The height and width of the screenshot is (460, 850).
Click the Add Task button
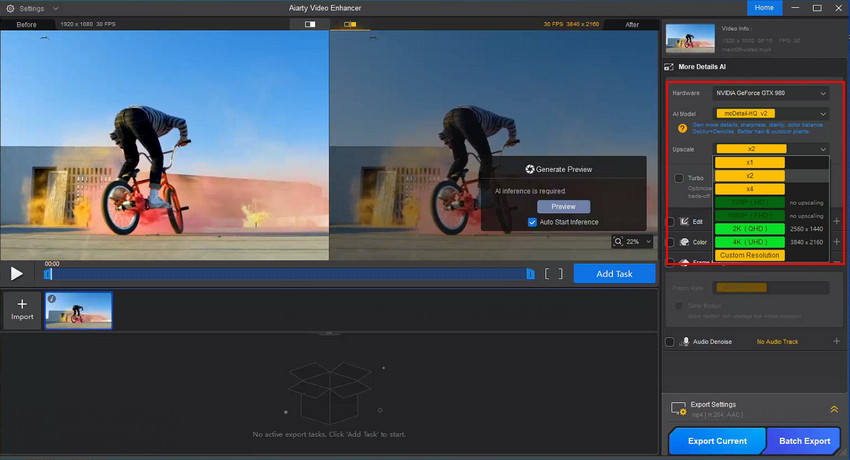point(614,274)
